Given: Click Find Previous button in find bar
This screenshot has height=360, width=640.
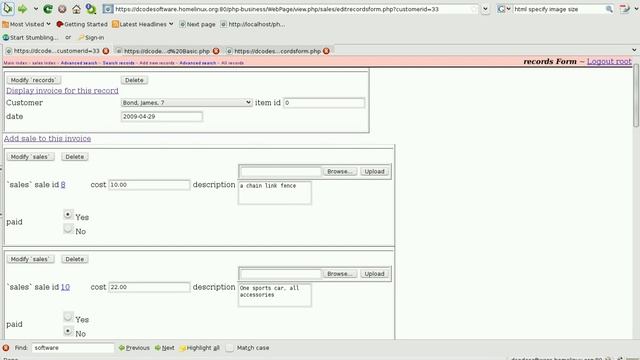Looking at the screenshot, I should pyautogui.click(x=134, y=348).
